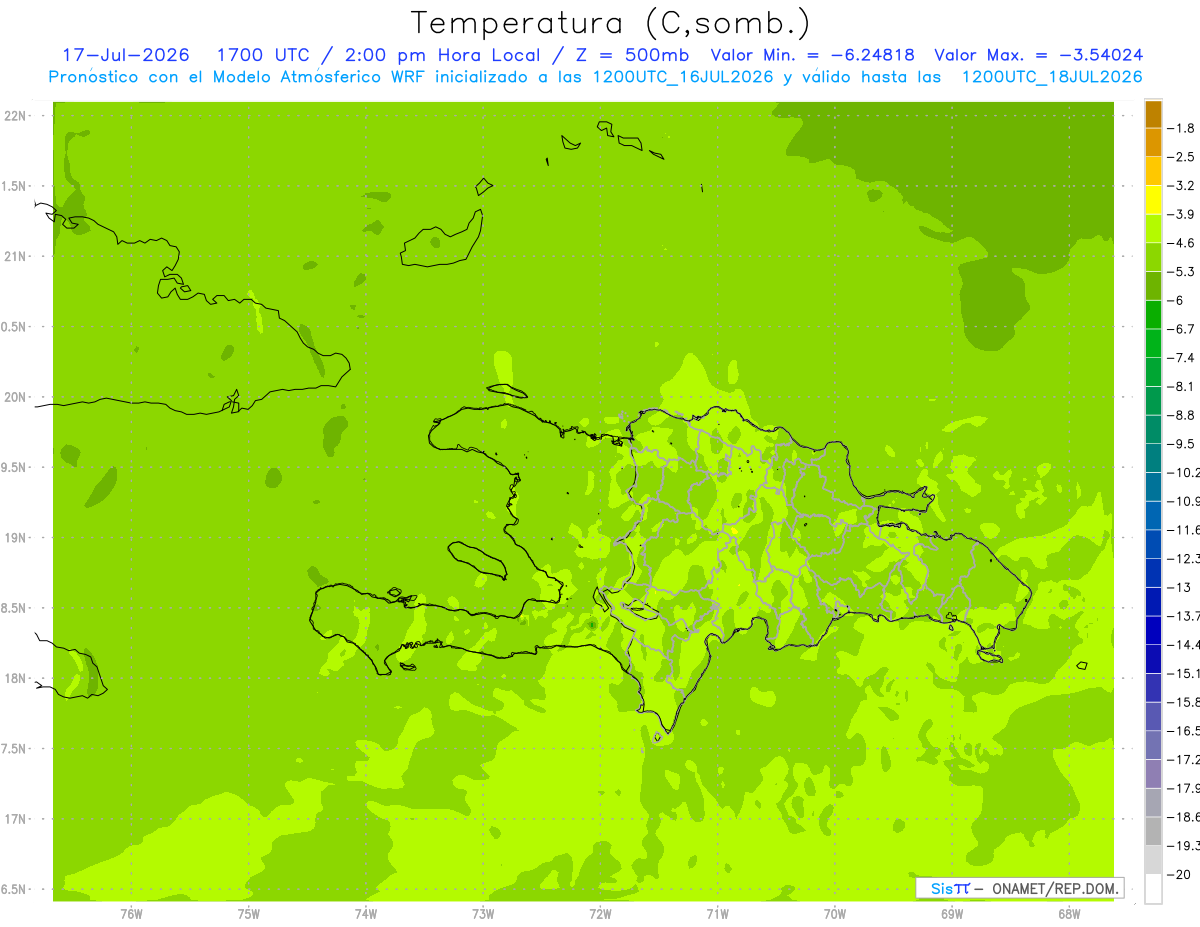The height and width of the screenshot is (927, 1200).
Task: Click the "75W" longitude axis label
Action: [x=249, y=912]
